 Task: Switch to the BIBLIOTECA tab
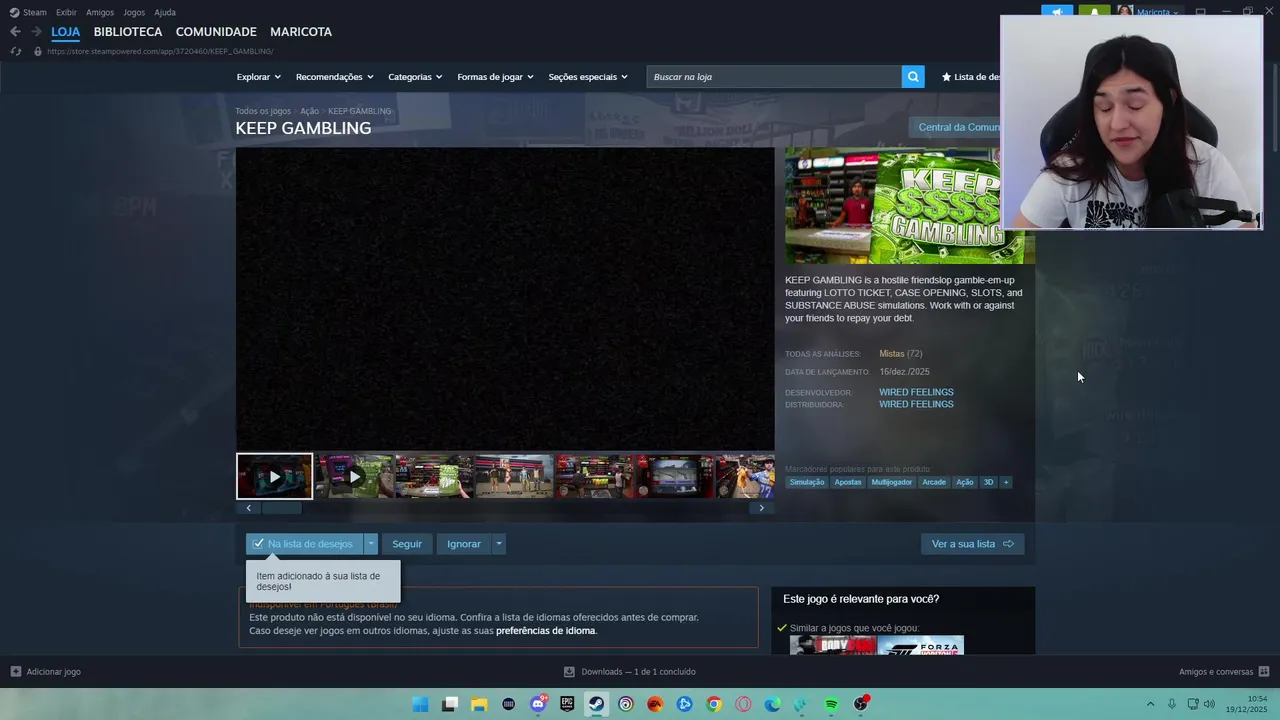[128, 32]
